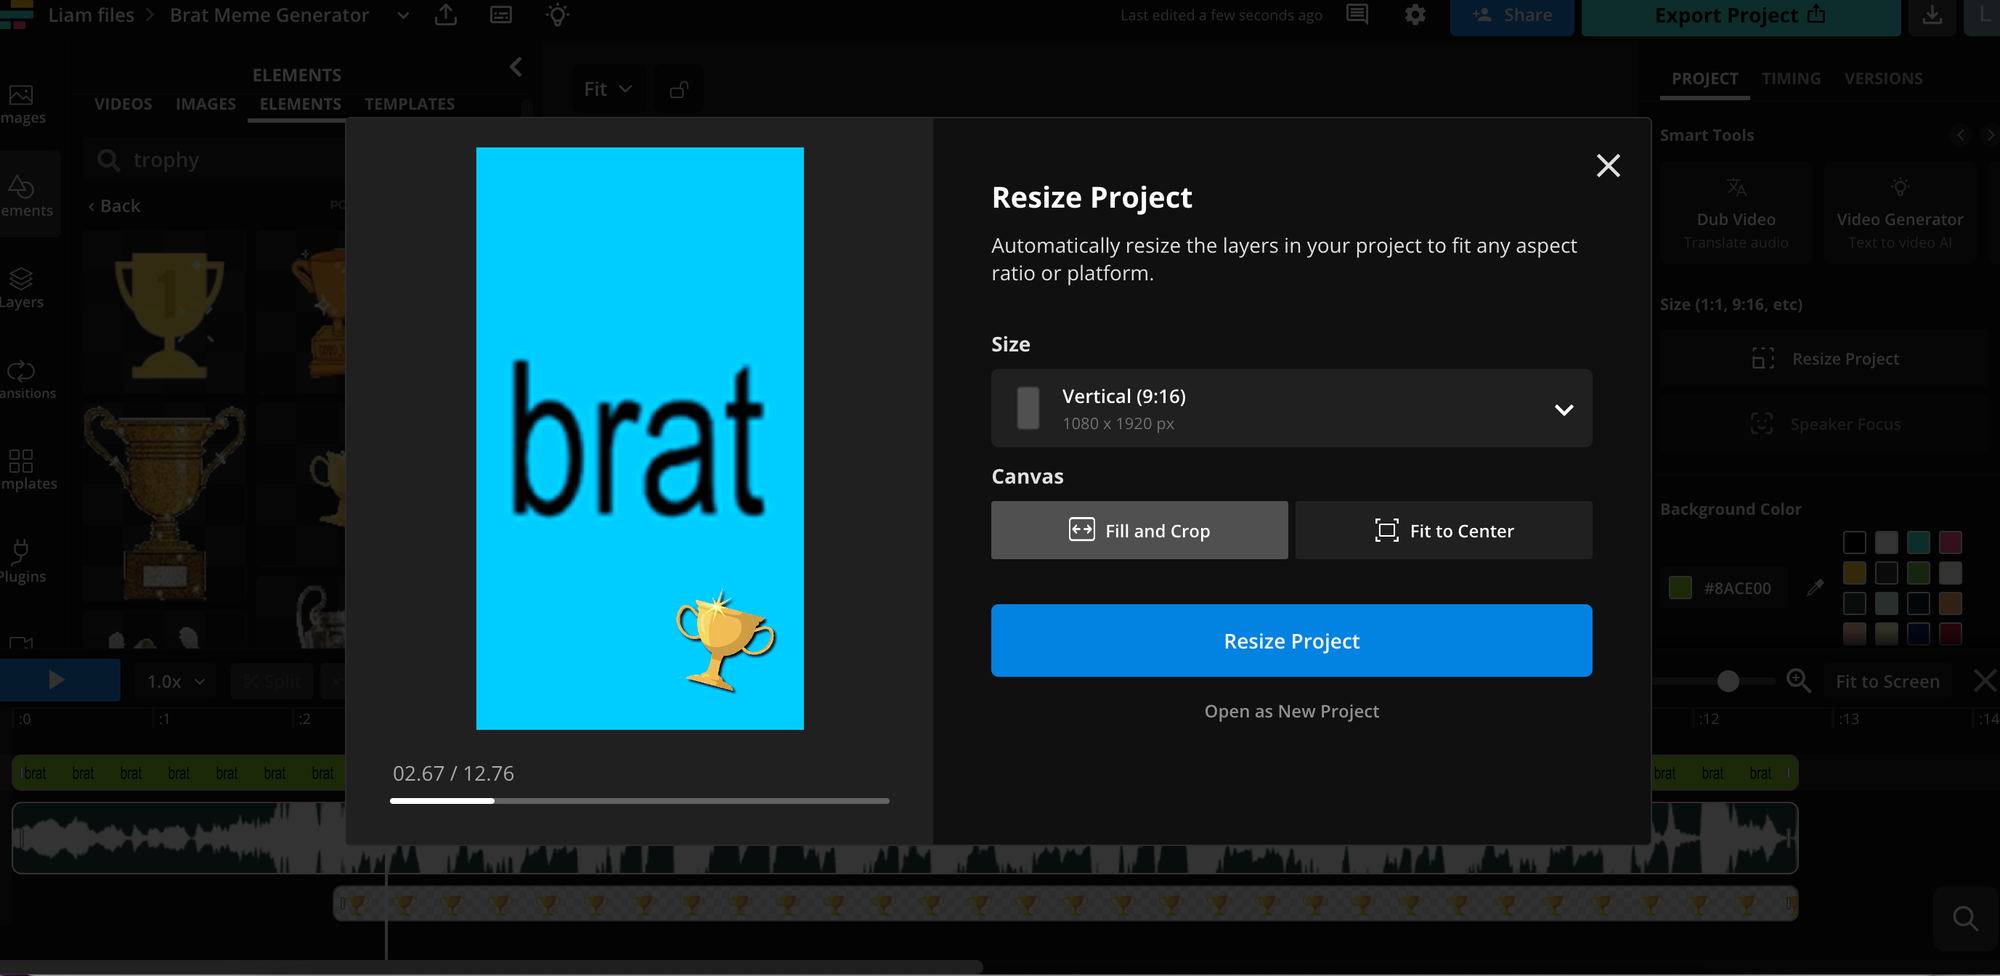Expand the project title dropdown chevron
Image resolution: width=2000 pixels, height=976 pixels.
pos(403,15)
